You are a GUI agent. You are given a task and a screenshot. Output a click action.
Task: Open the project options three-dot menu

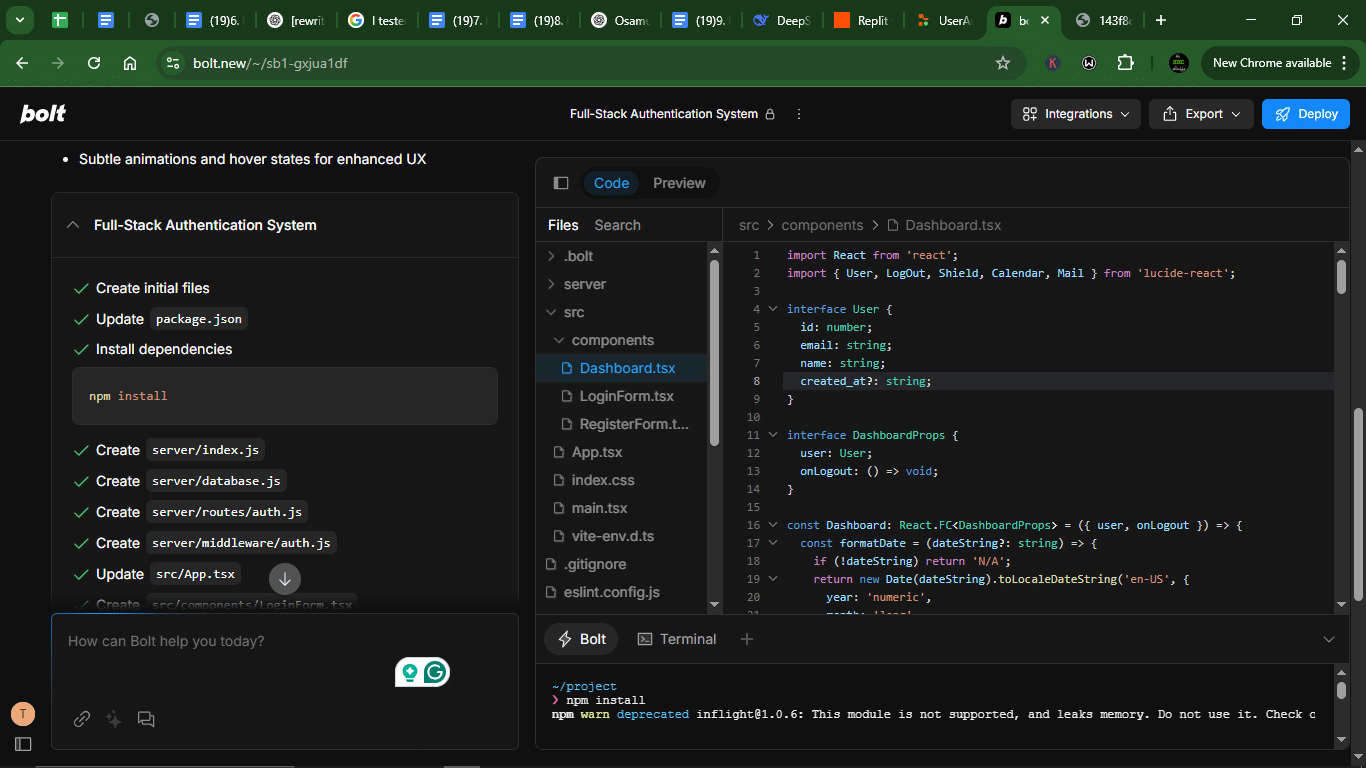(x=798, y=114)
